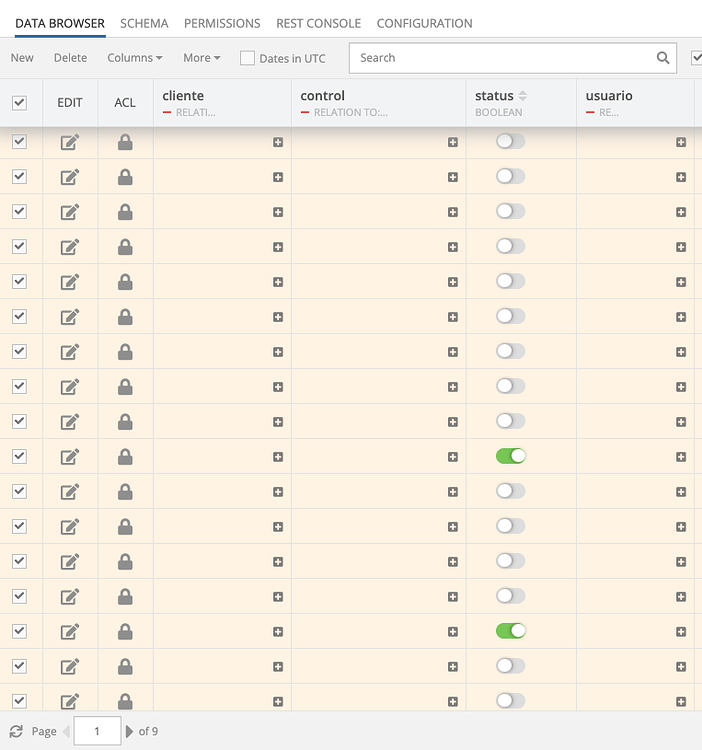Toggle the Dates in UTC checkbox
This screenshot has width=702, height=750.
[247, 58]
